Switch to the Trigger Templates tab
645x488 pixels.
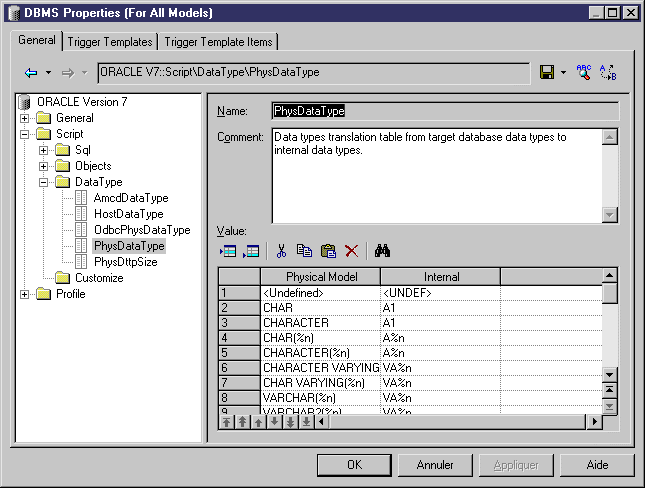coord(110,42)
